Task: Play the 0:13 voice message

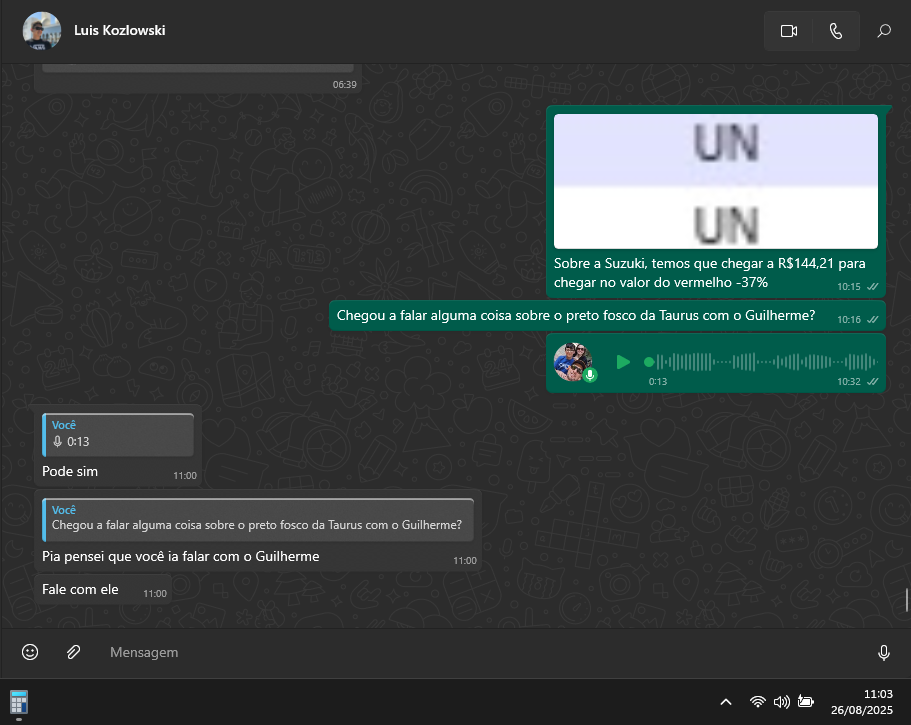Action: [623, 362]
